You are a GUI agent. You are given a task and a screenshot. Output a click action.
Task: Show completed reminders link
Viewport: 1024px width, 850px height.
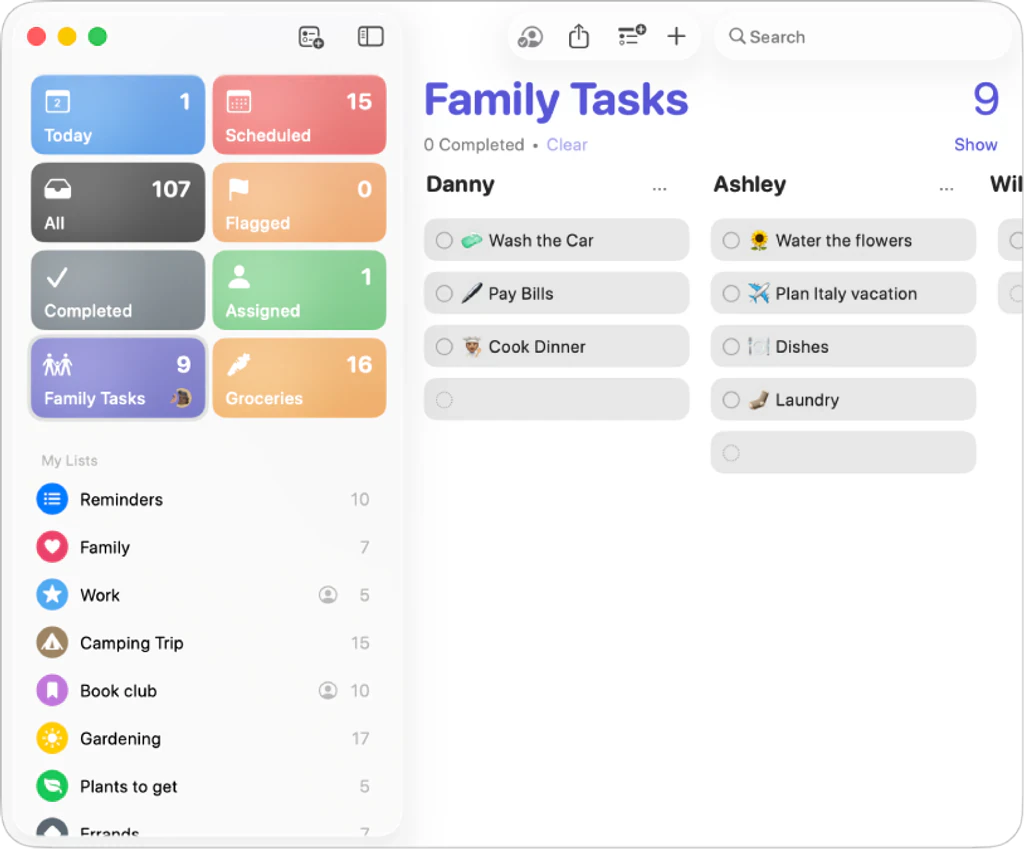tap(976, 145)
